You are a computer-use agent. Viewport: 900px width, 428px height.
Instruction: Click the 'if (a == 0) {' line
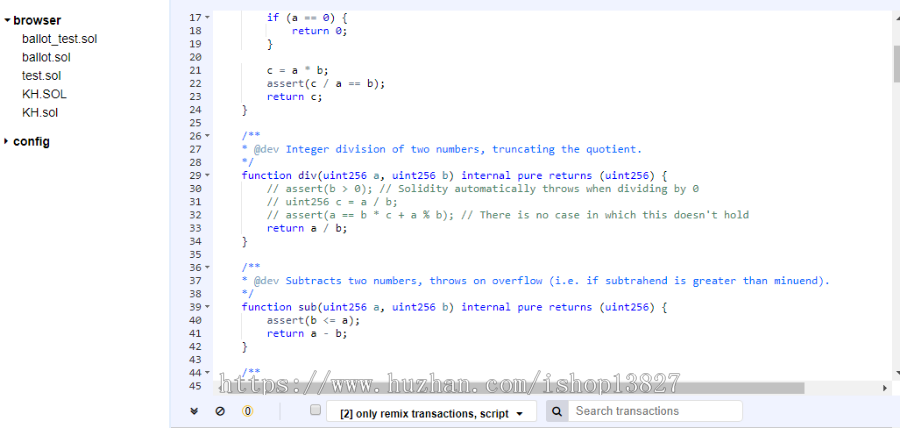point(307,18)
